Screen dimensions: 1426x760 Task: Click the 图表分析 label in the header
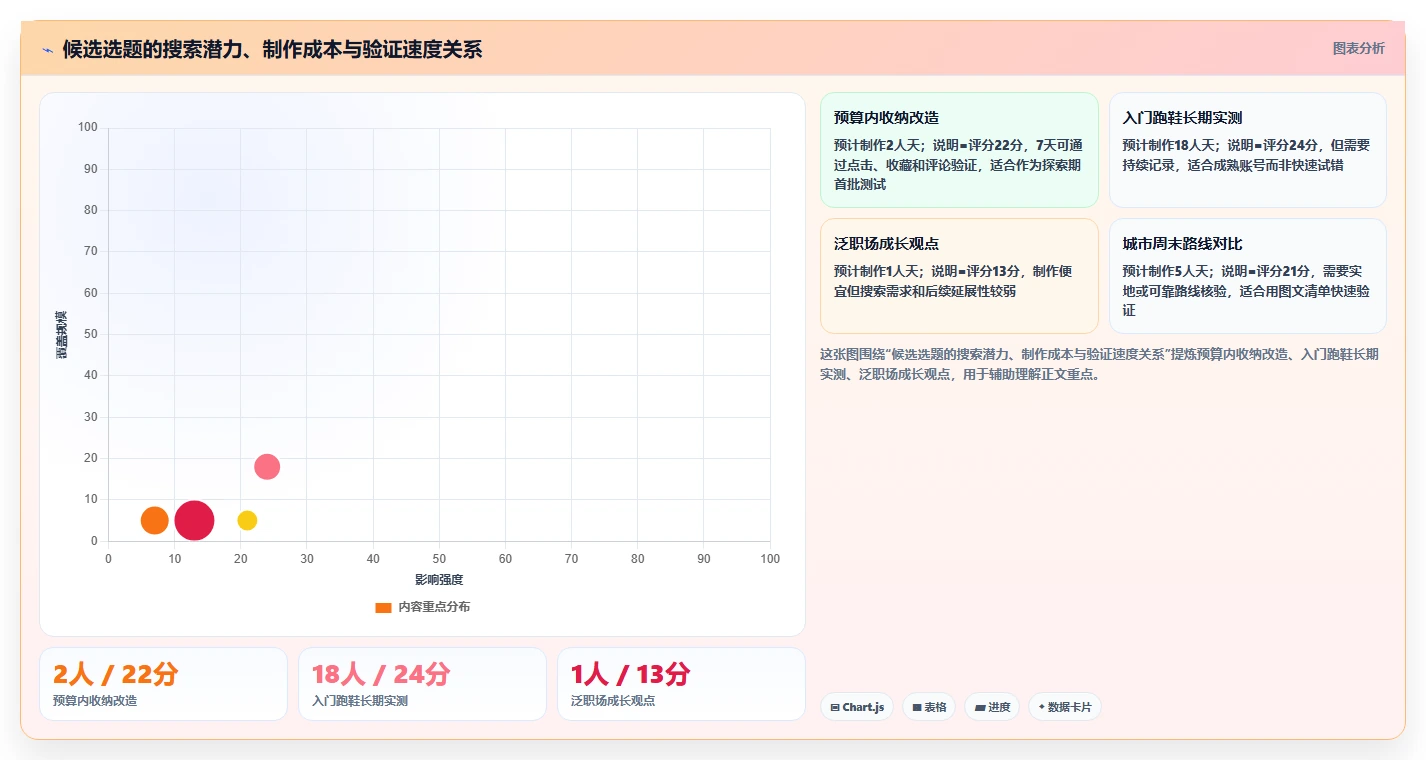coord(1359,48)
